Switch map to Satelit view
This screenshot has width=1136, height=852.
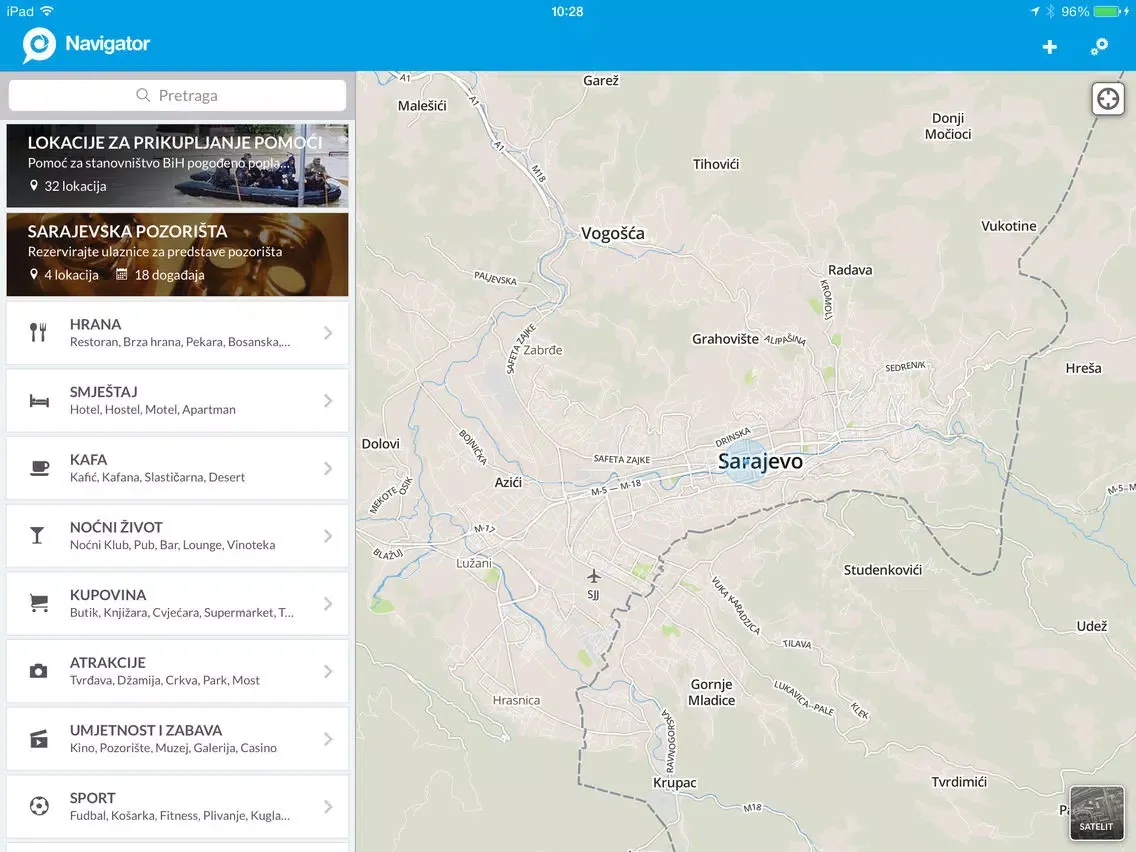pyautogui.click(x=1096, y=813)
